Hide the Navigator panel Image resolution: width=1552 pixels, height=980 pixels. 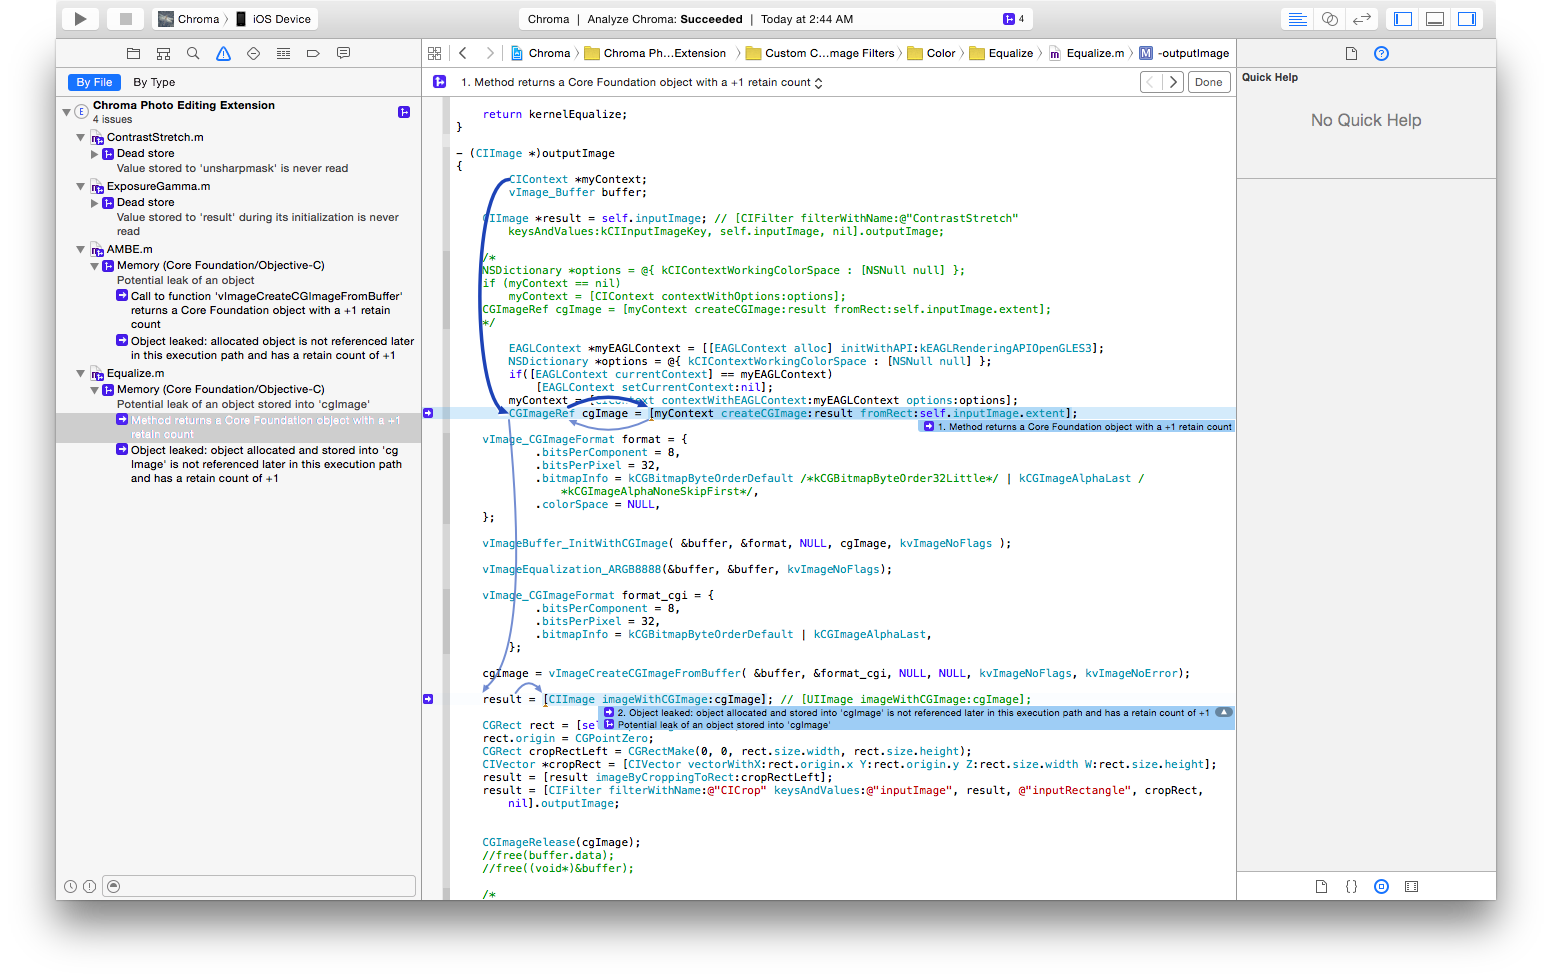click(1403, 19)
